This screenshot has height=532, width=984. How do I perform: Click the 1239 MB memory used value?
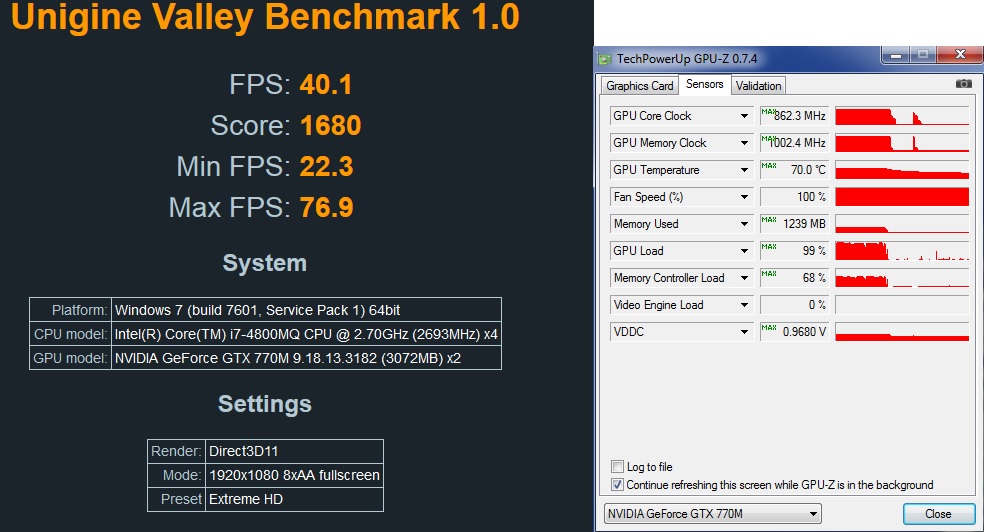click(x=794, y=224)
